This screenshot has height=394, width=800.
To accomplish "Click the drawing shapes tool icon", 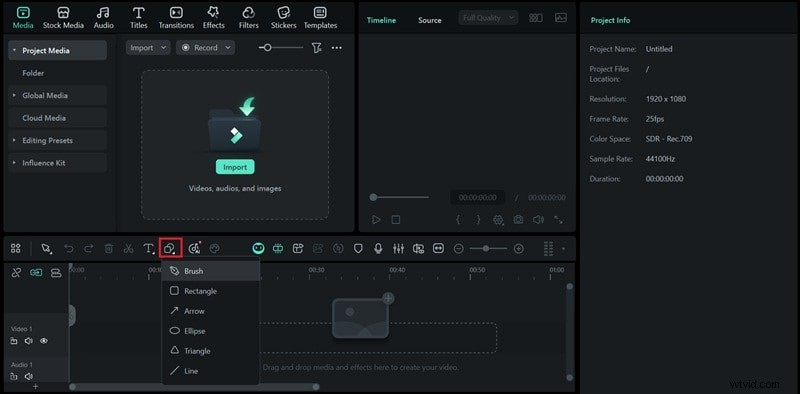I will (x=170, y=249).
